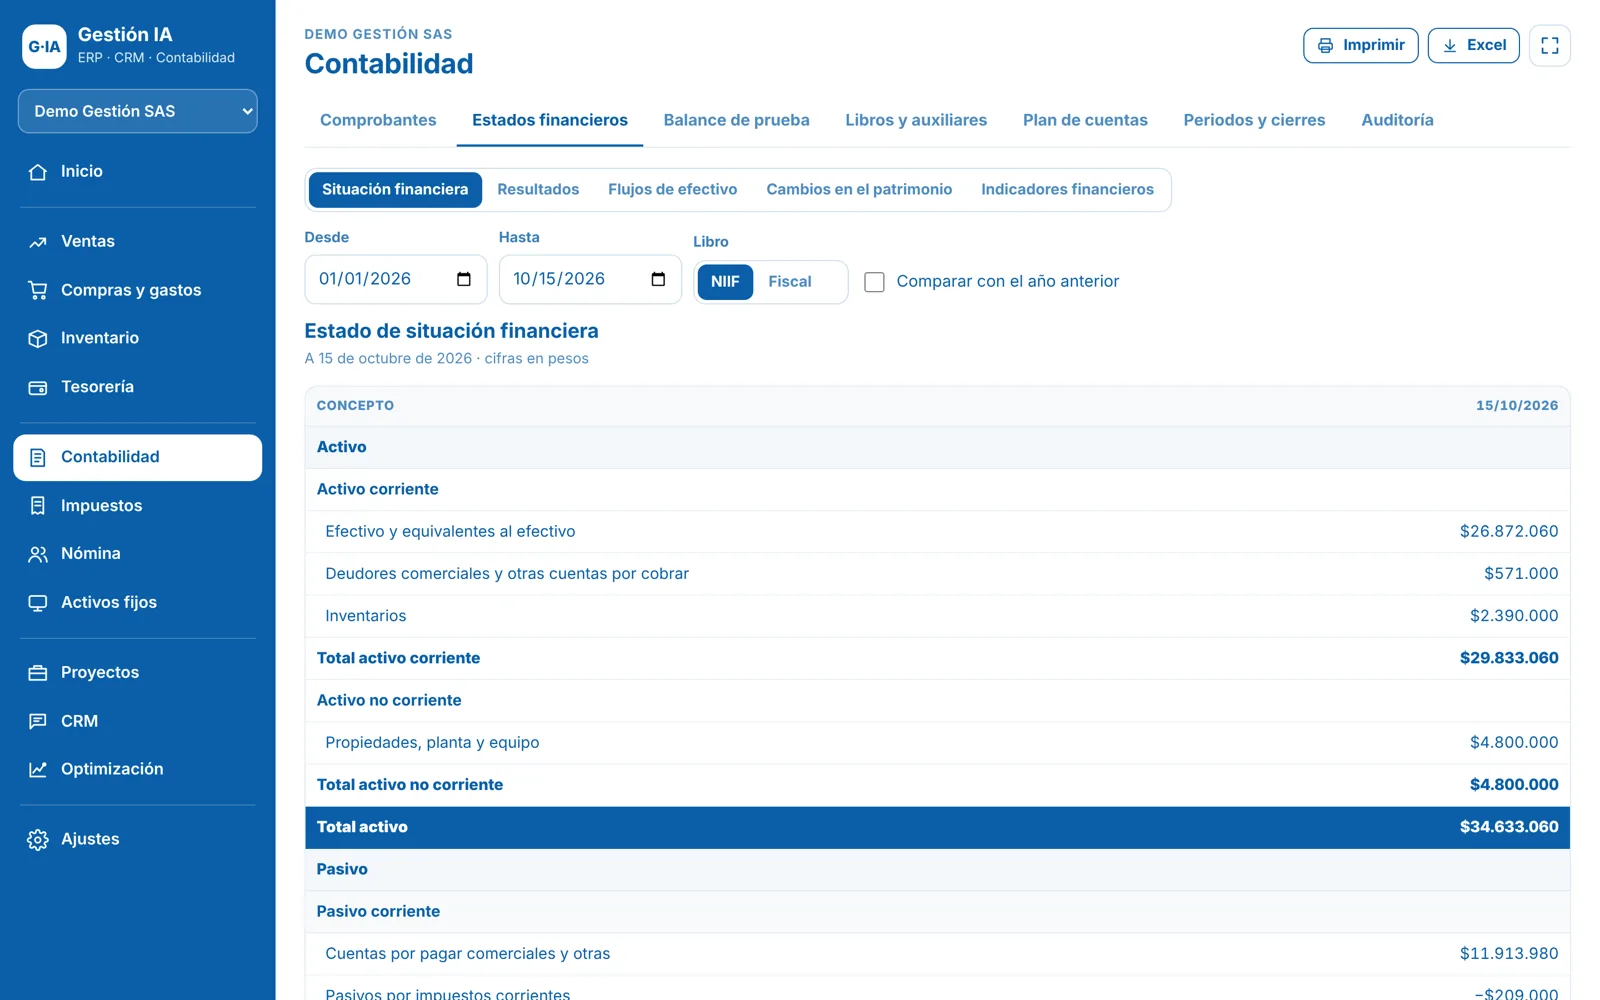Click the Inicio home icon
The image size is (1600, 1000).
click(38, 172)
